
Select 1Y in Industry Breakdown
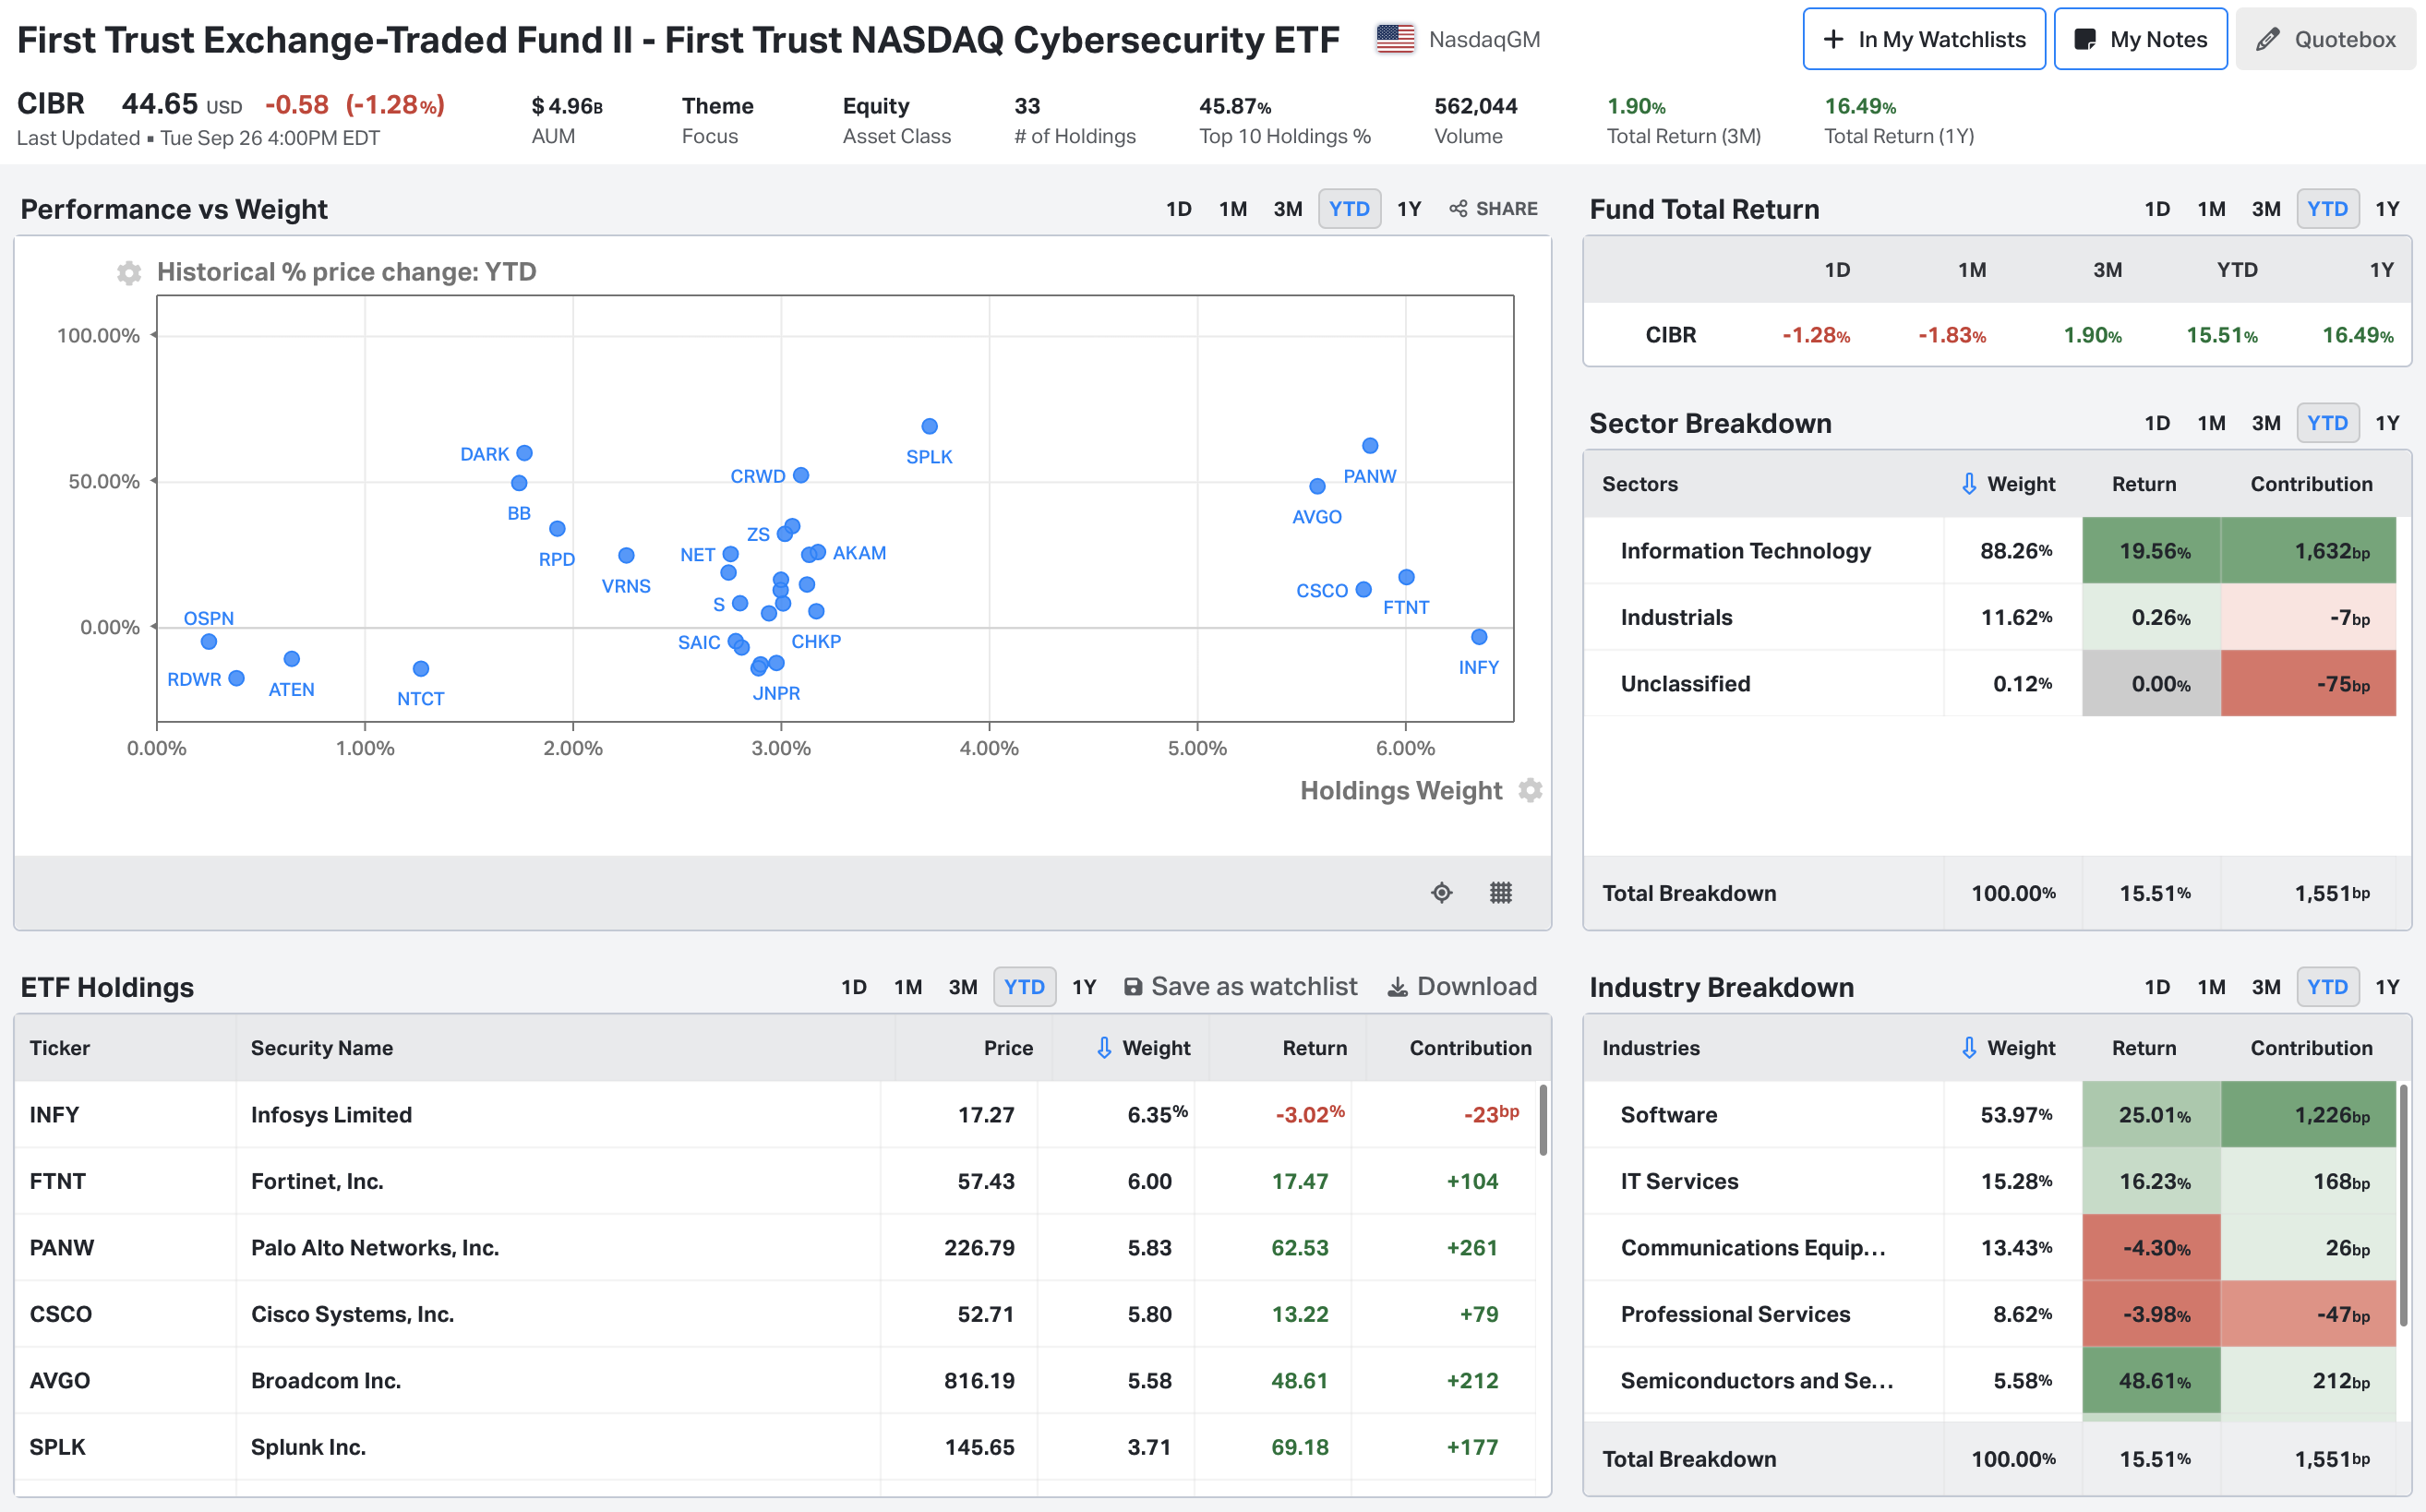coord(2387,987)
